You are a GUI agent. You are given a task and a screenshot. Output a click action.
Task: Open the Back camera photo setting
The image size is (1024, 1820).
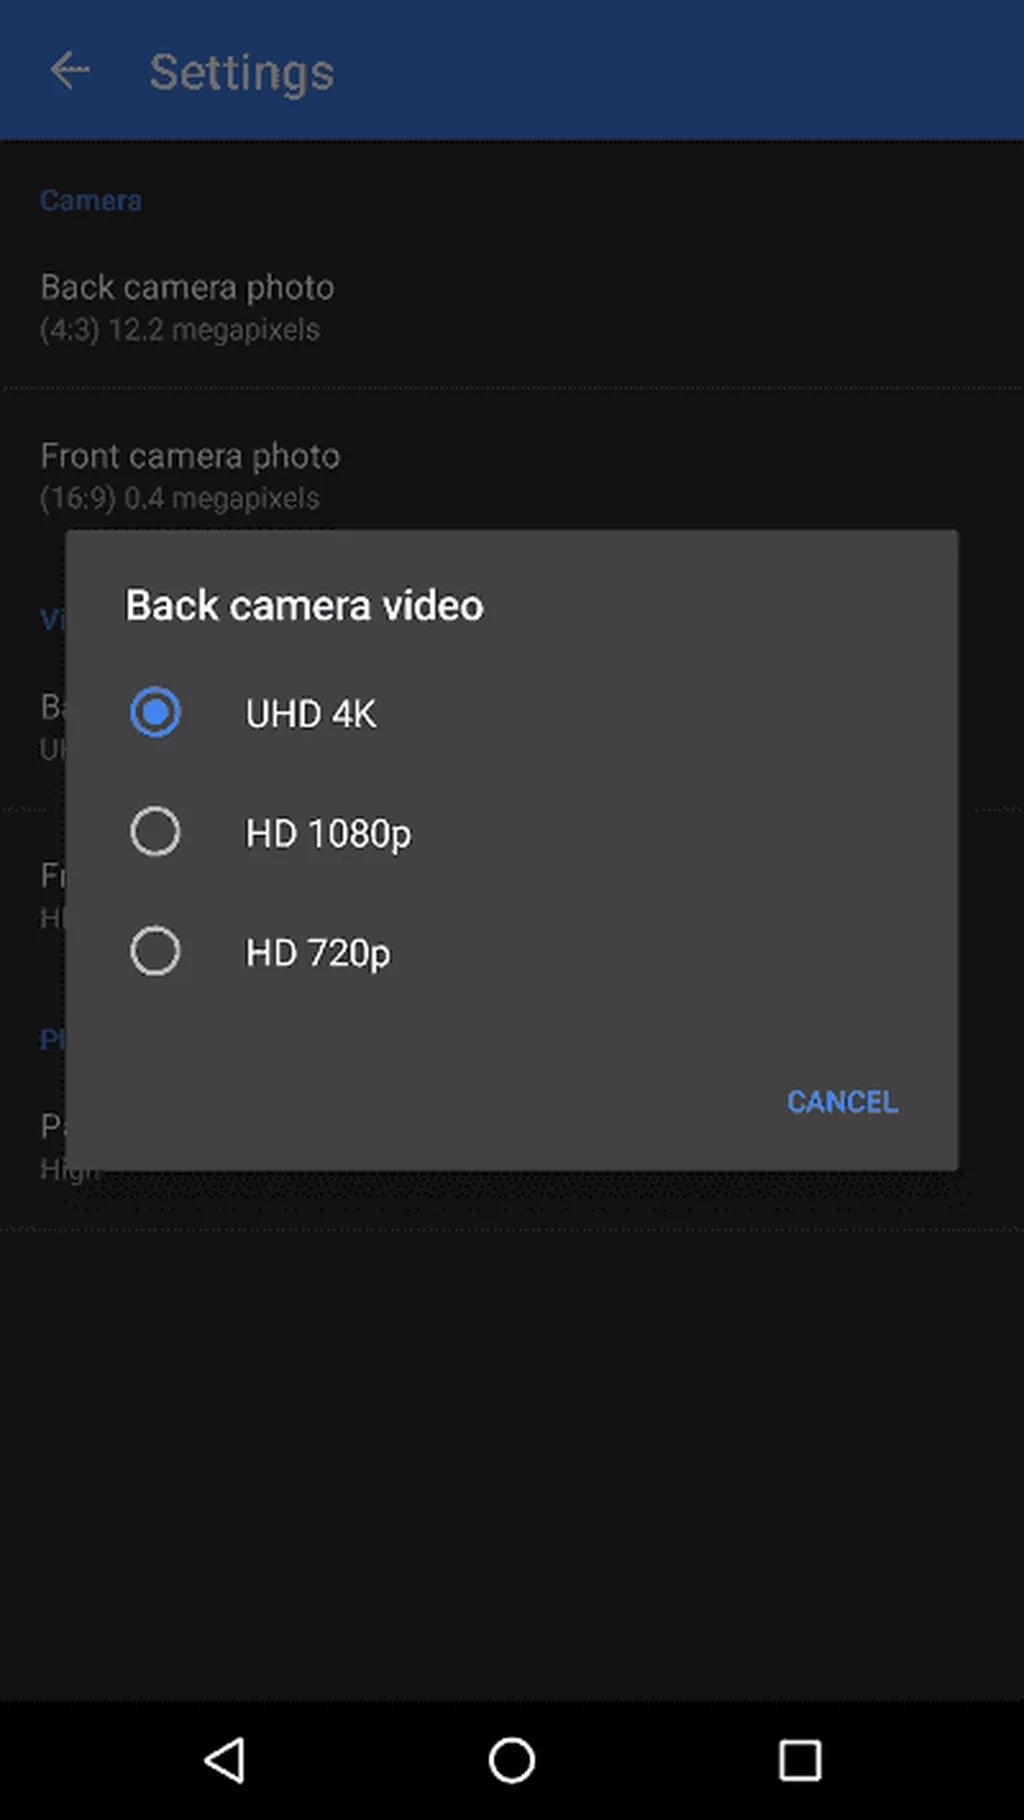[187, 288]
